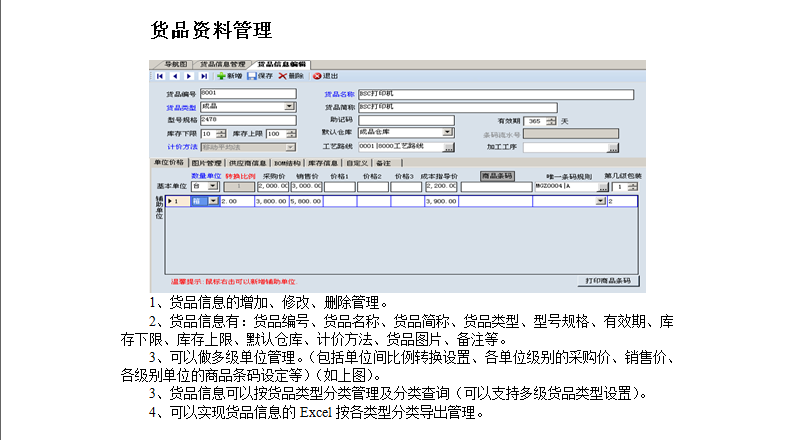
Task: Click the 删除 (delete) toolbar icon
Action: [291, 76]
